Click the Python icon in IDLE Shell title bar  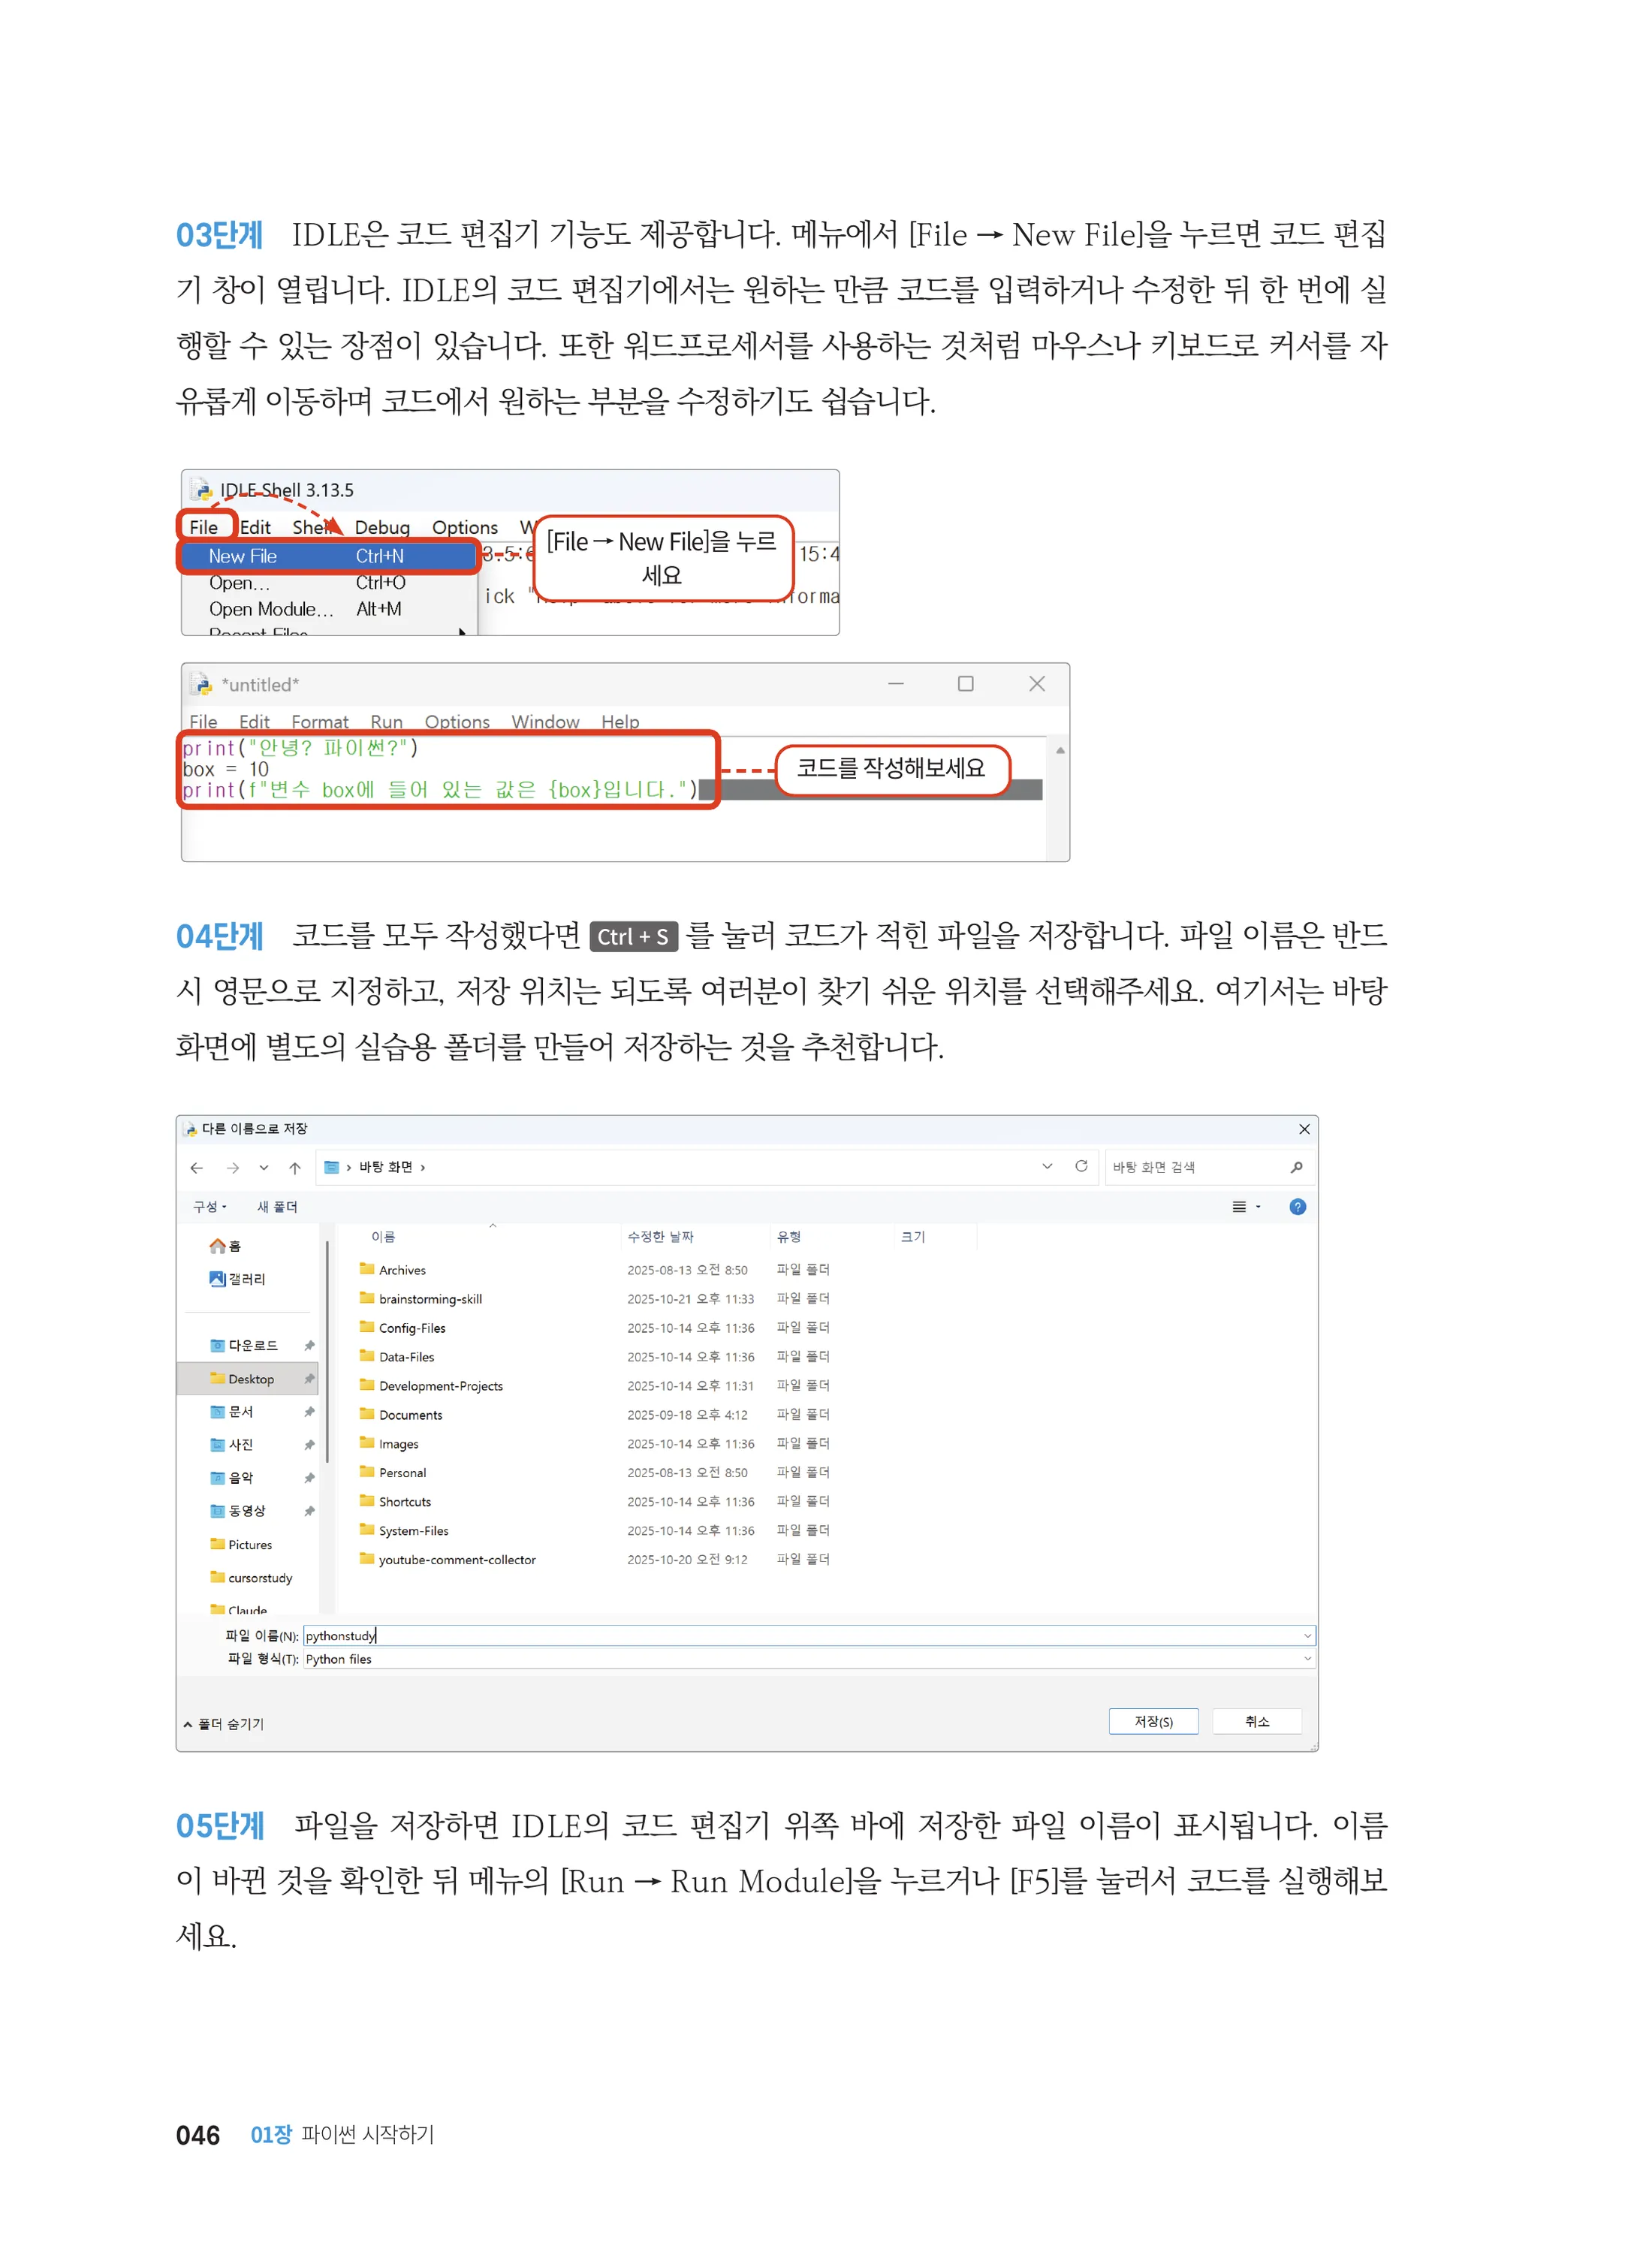click(x=203, y=490)
